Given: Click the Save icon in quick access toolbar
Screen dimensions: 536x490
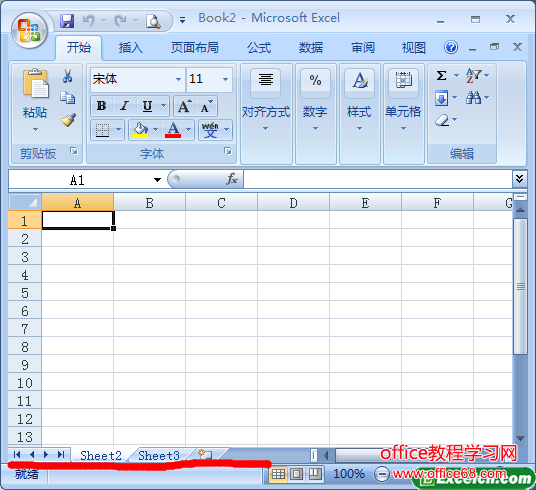Looking at the screenshot, I should [x=67, y=21].
